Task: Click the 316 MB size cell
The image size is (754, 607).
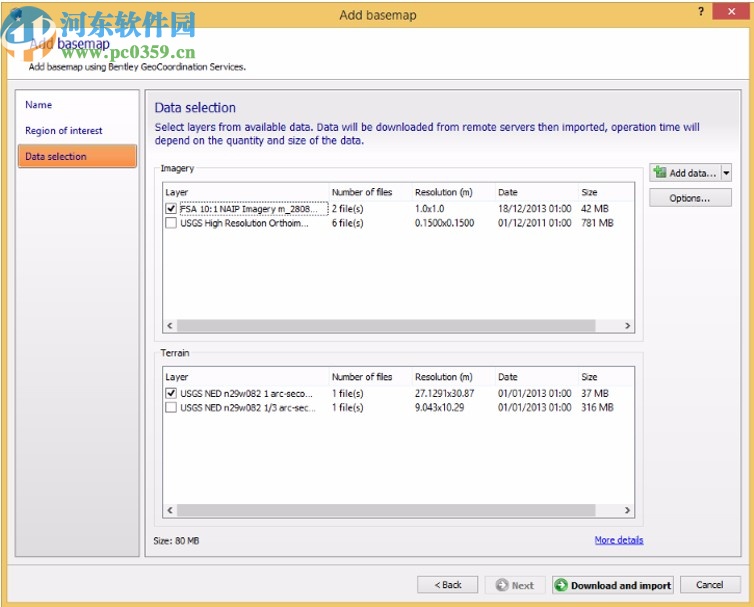Action: click(x=597, y=407)
